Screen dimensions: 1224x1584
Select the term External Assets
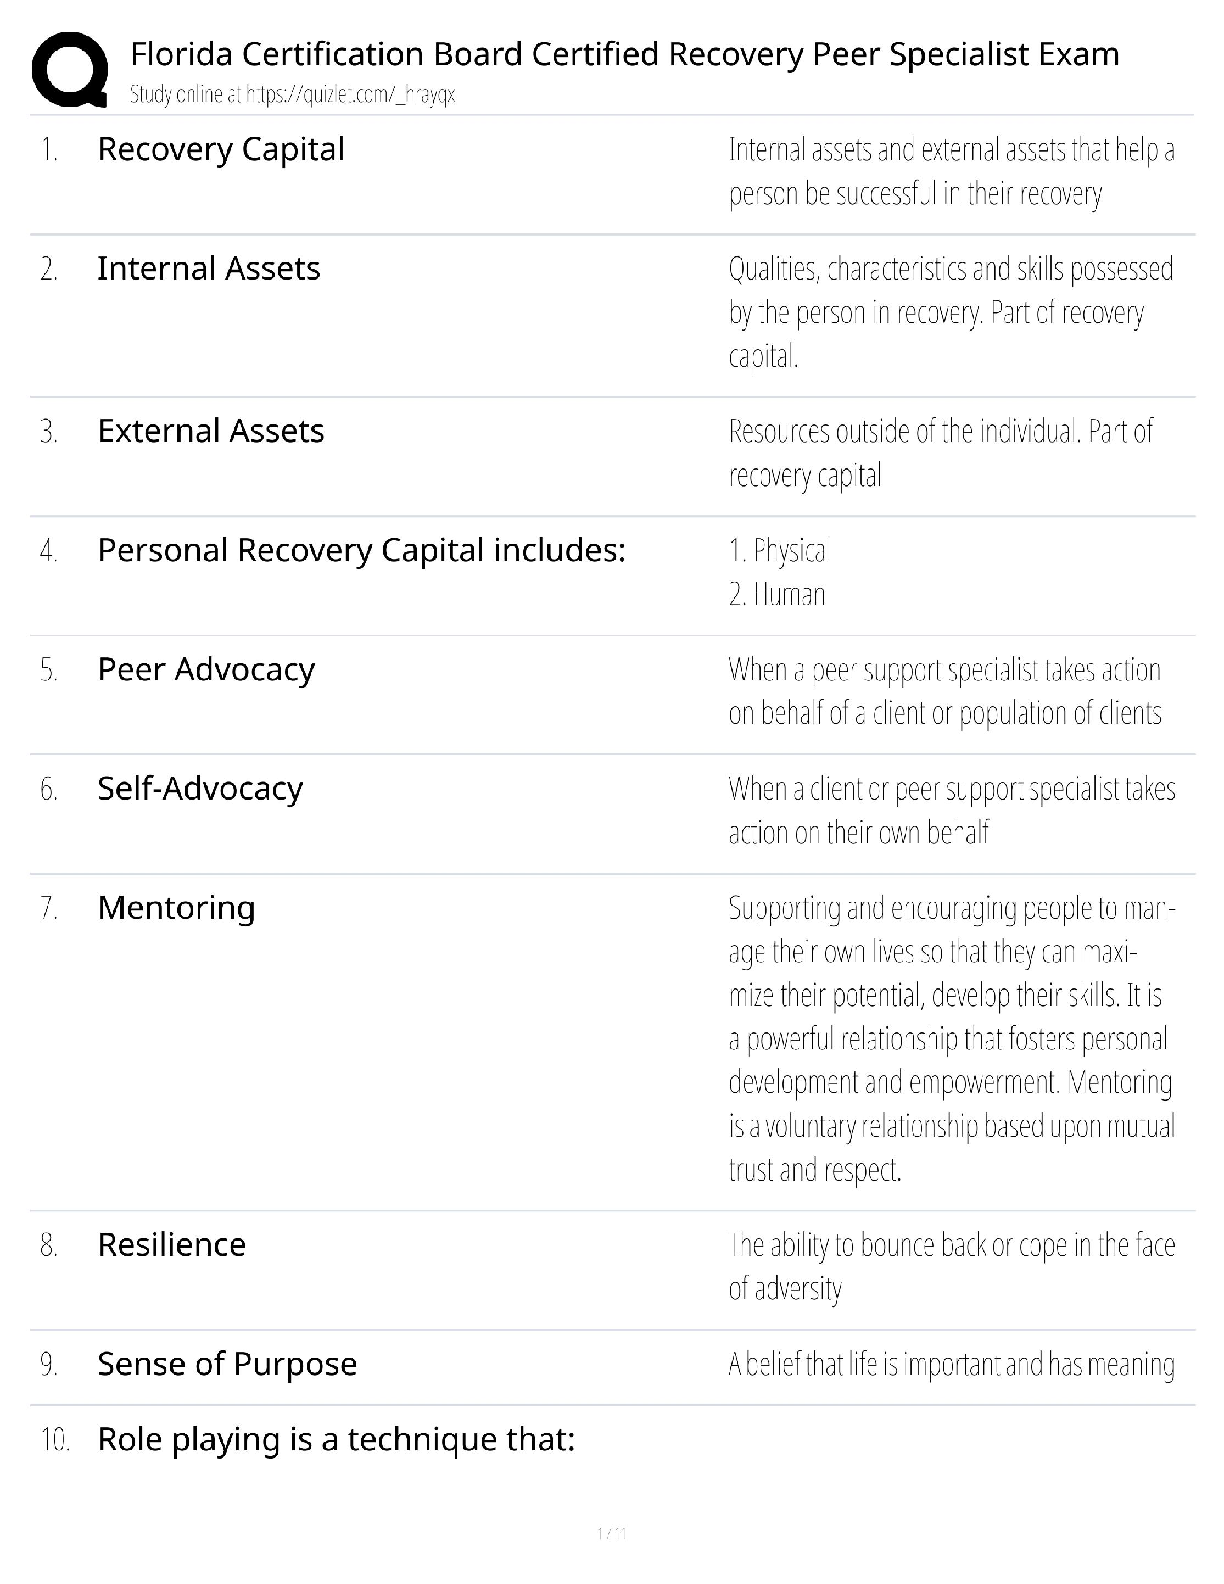(210, 431)
